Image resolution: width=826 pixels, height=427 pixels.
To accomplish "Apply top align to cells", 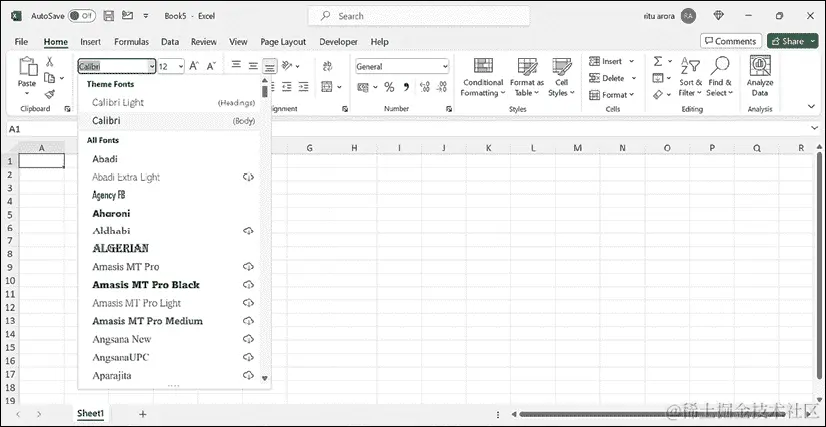I will click(237, 66).
